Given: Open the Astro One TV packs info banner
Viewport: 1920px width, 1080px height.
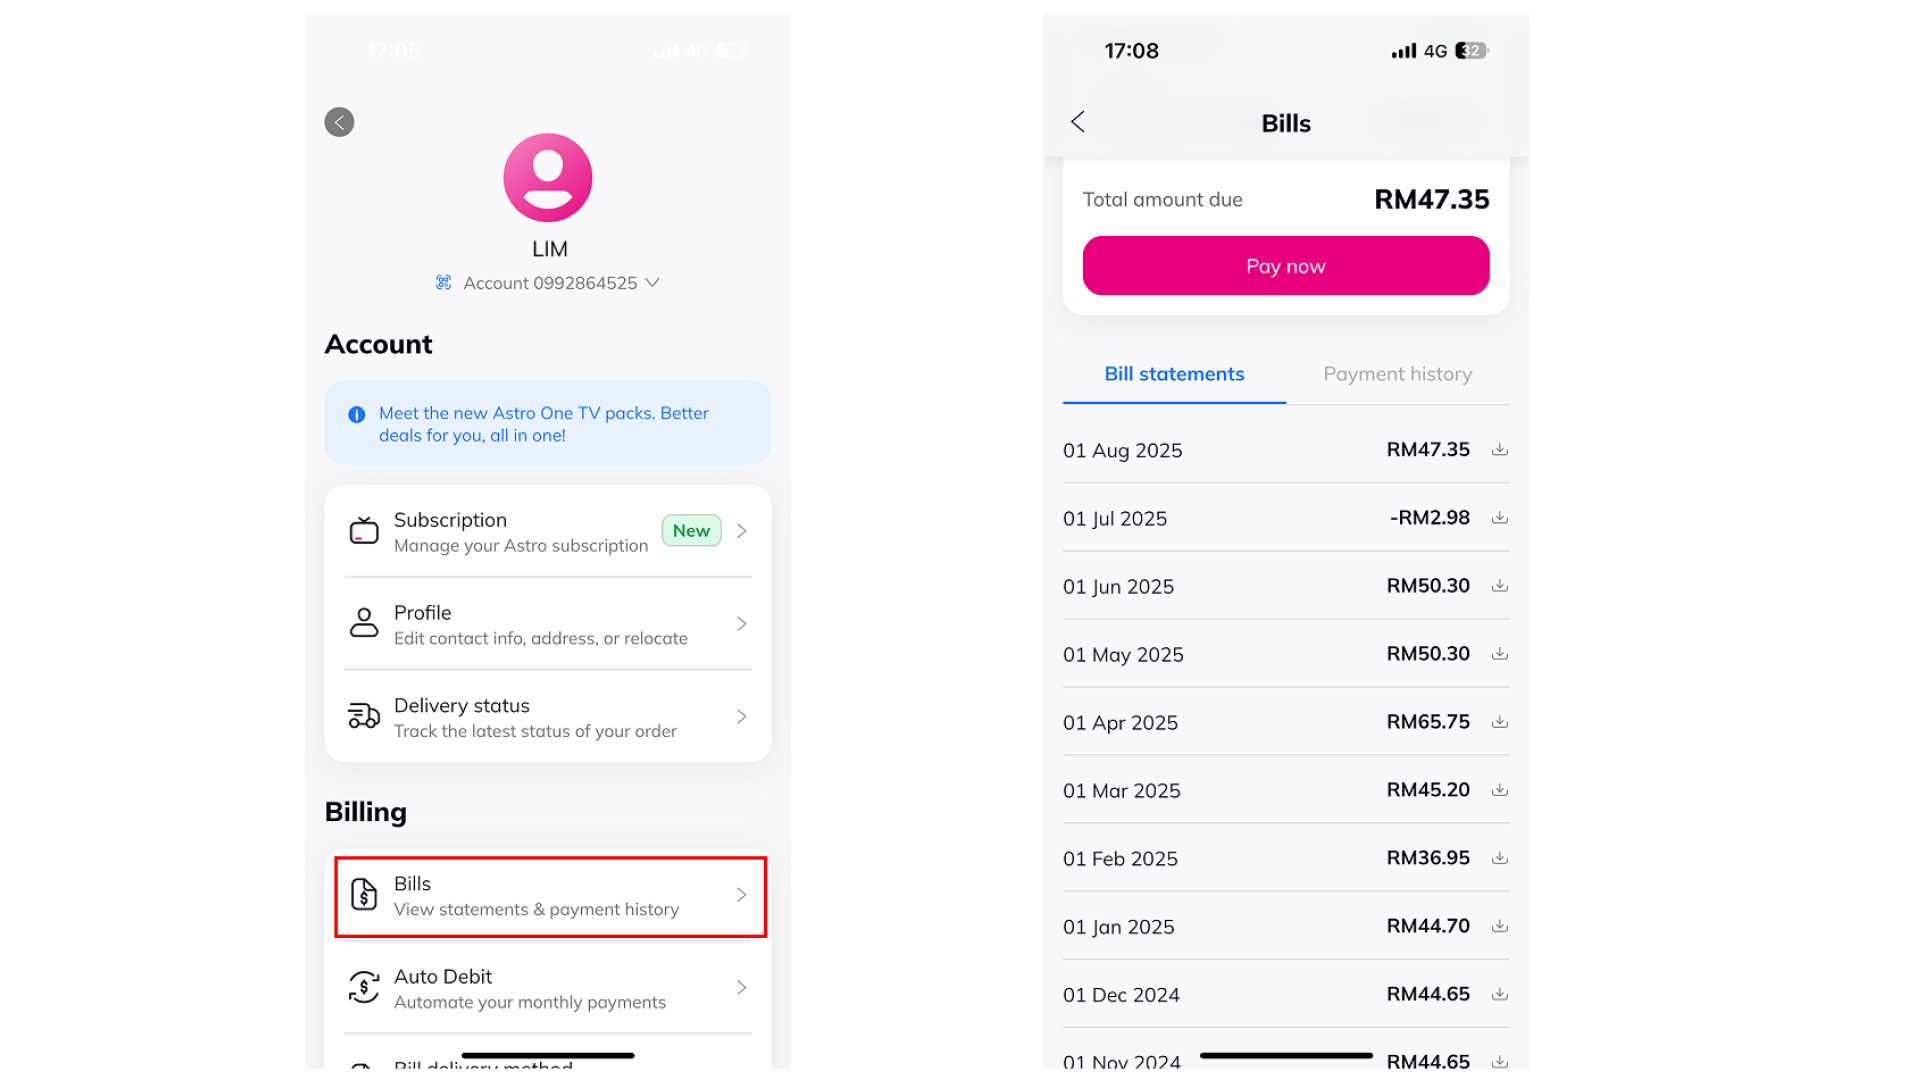Looking at the screenshot, I should click(x=547, y=423).
